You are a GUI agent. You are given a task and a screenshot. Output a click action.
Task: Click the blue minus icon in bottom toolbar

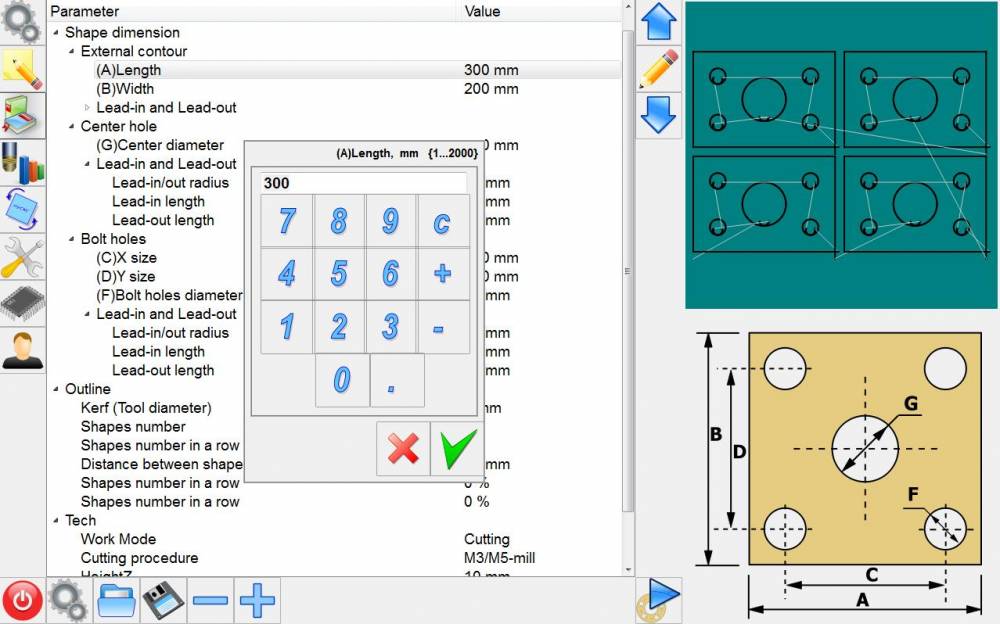point(210,600)
